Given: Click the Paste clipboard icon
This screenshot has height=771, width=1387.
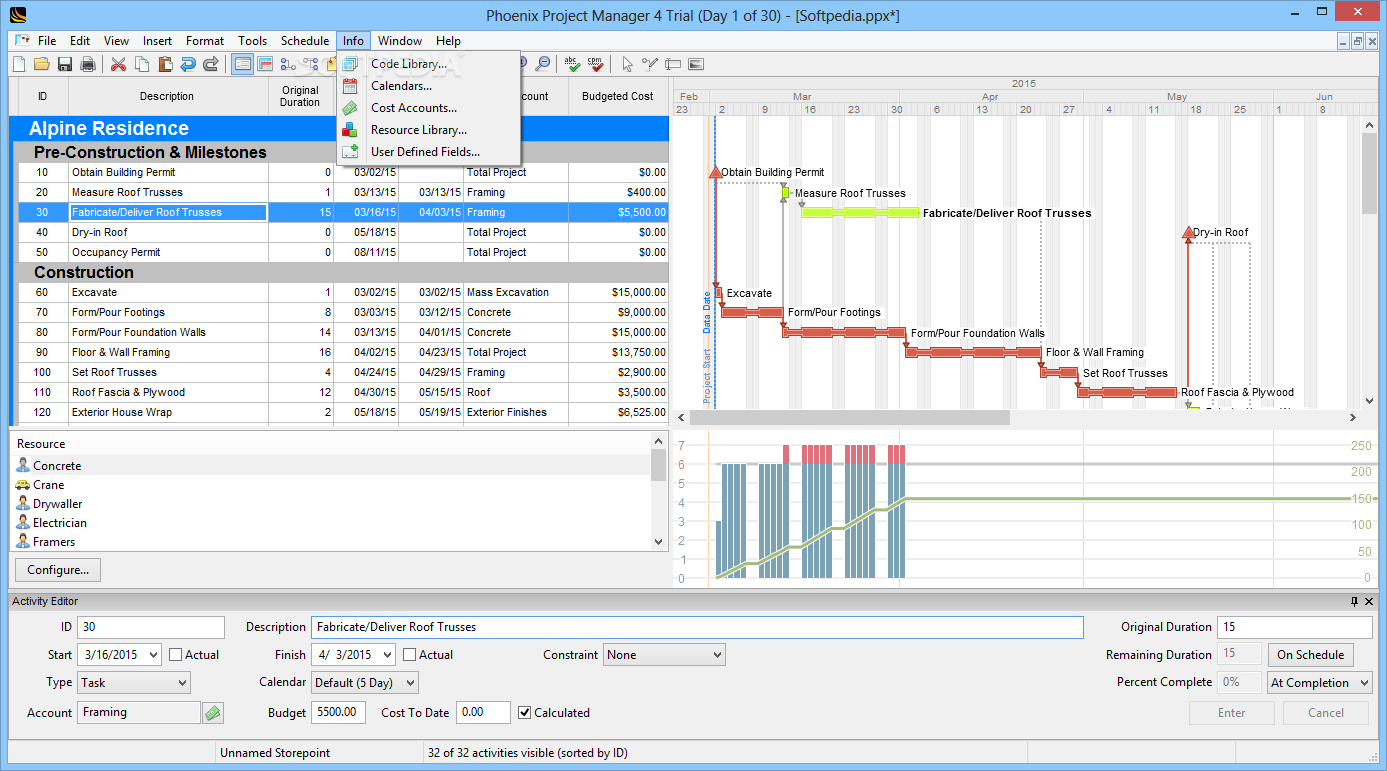Looking at the screenshot, I should [164, 64].
